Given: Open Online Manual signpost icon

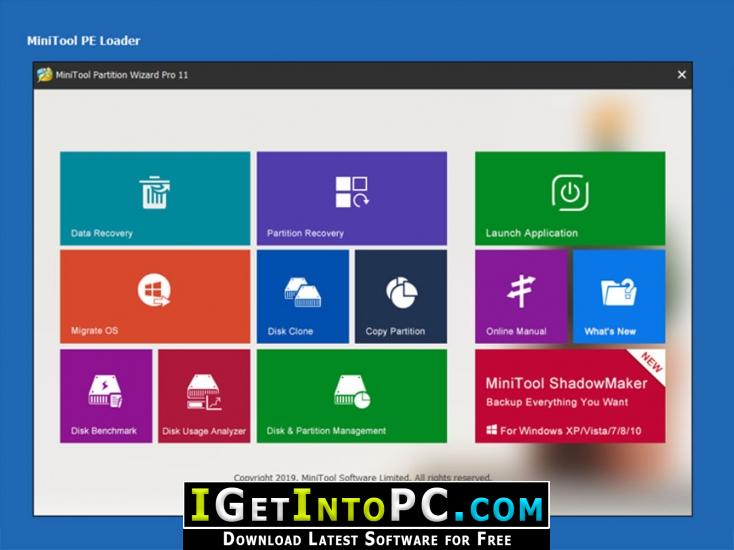Looking at the screenshot, I should pyautogui.click(x=520, y=292).
